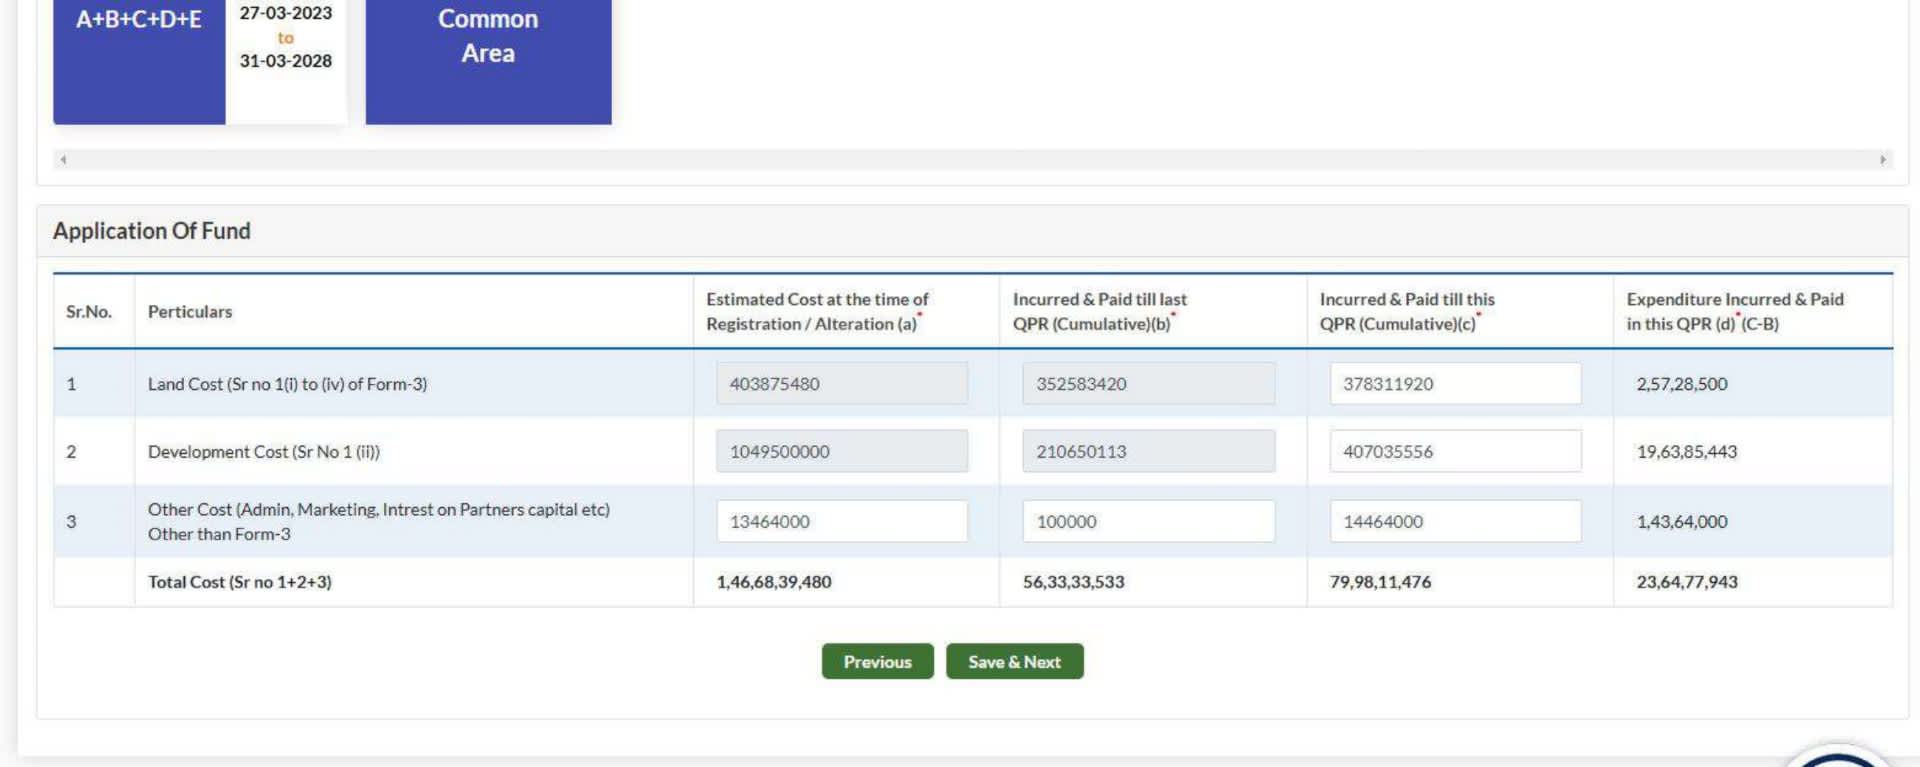Select the Common Area tile
The height and width of the screenshot is (767, 1920).
tap(488, 60)
